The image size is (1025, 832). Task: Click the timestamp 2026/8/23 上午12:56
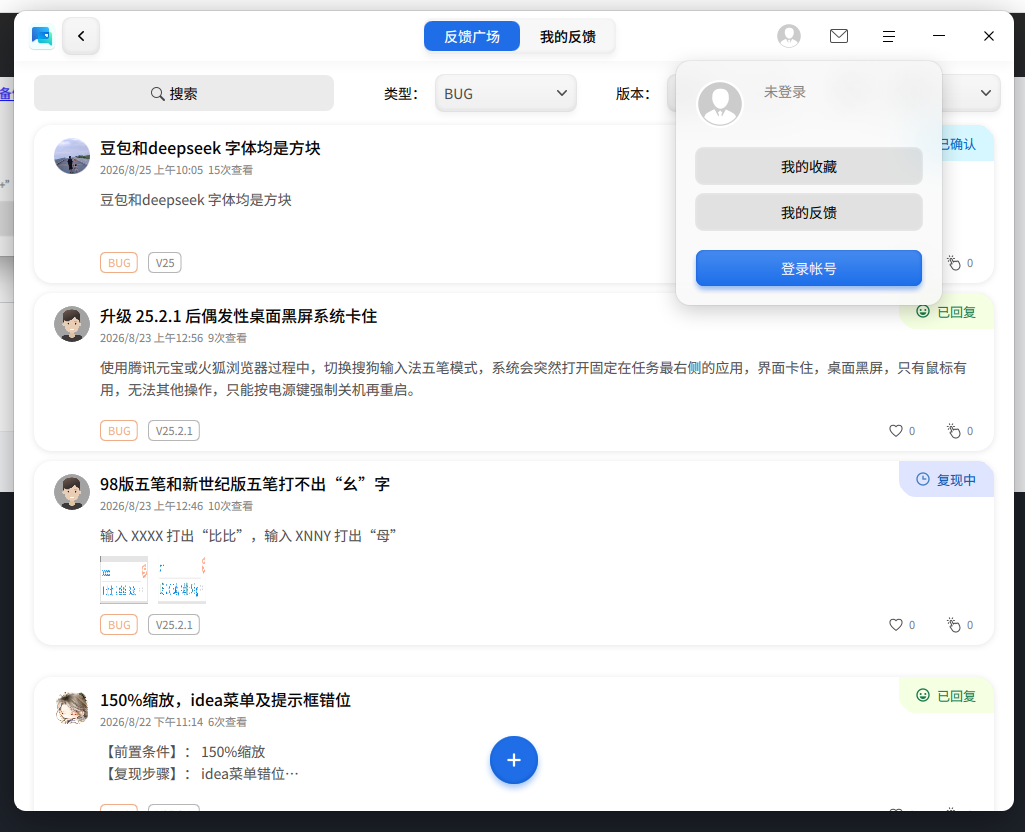(151, 338)
